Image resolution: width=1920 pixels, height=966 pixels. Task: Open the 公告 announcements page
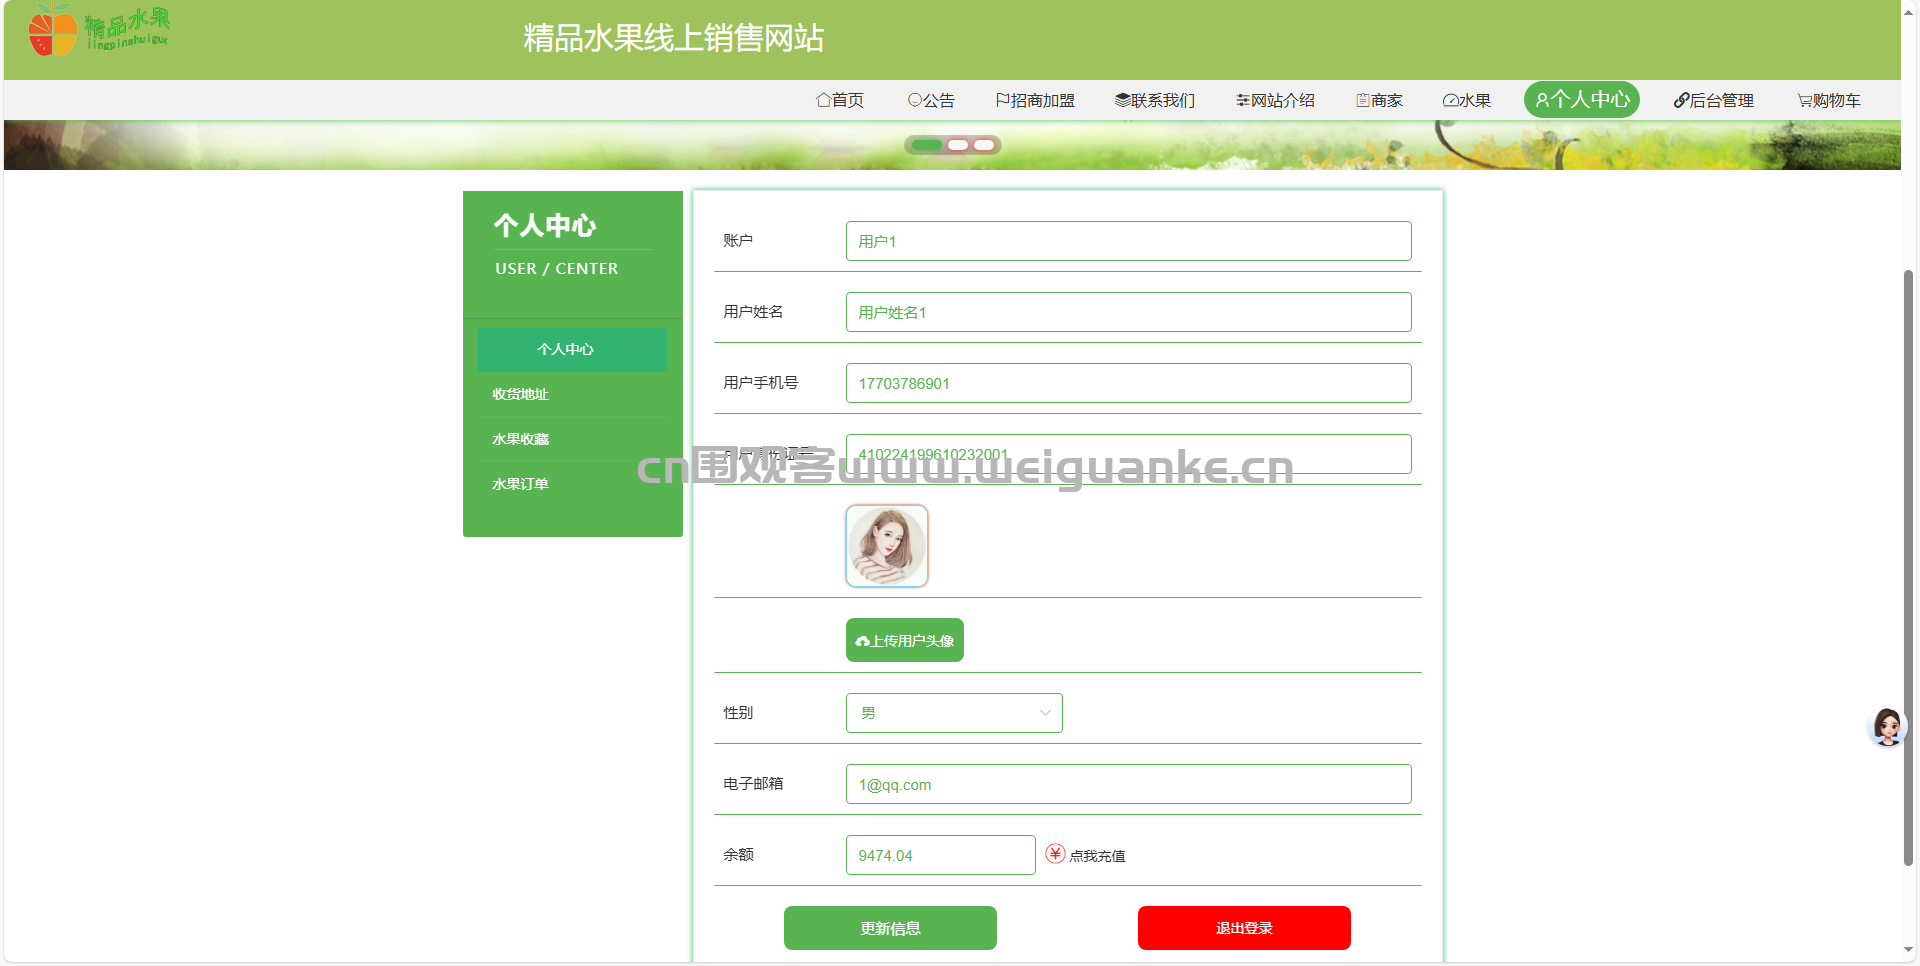point(931,100)
